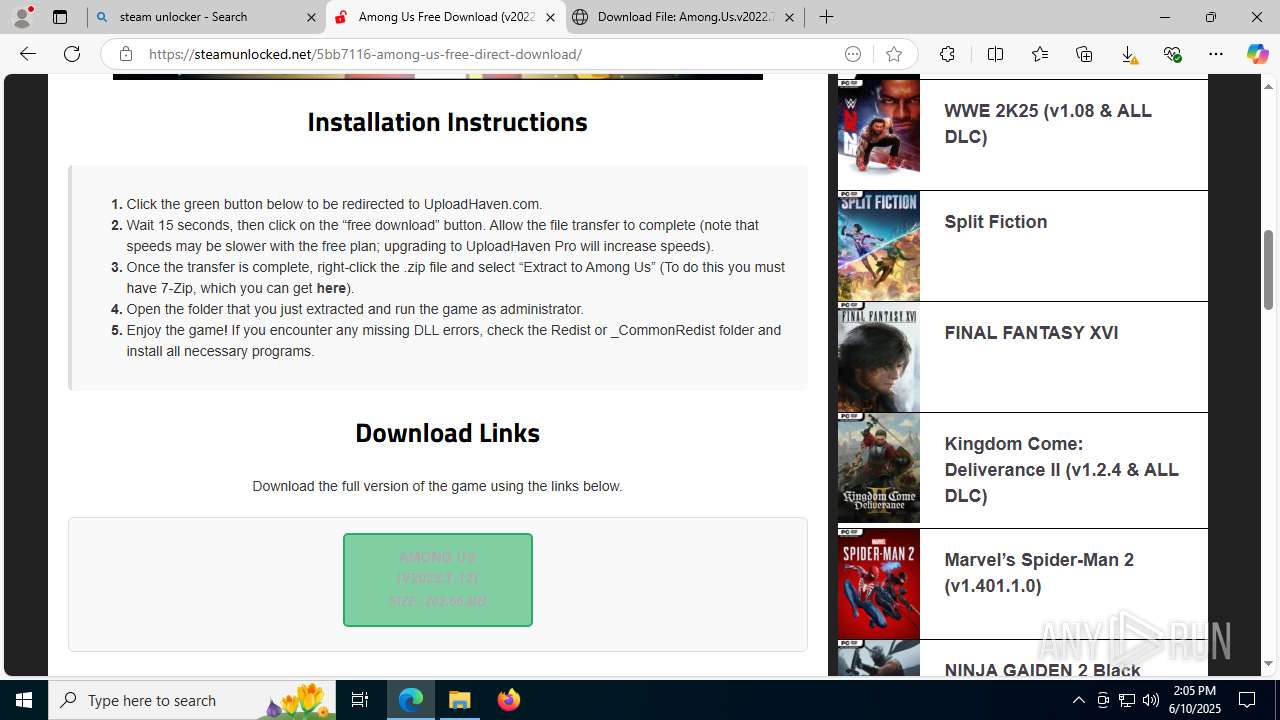Open split screen view
The image size is (1280, 720).
tap(995, 54)
